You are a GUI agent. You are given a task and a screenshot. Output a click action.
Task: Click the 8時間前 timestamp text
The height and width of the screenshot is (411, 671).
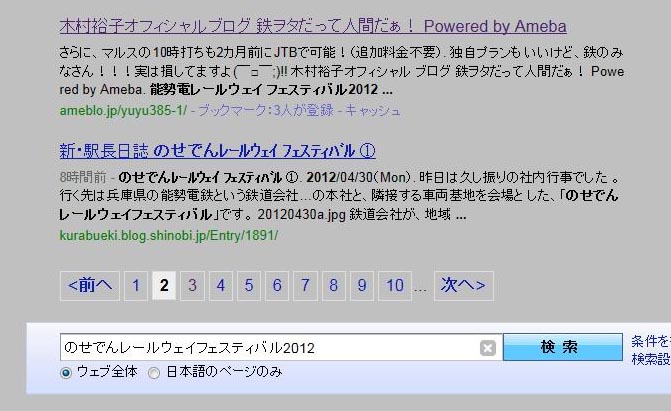coord(83,177)
